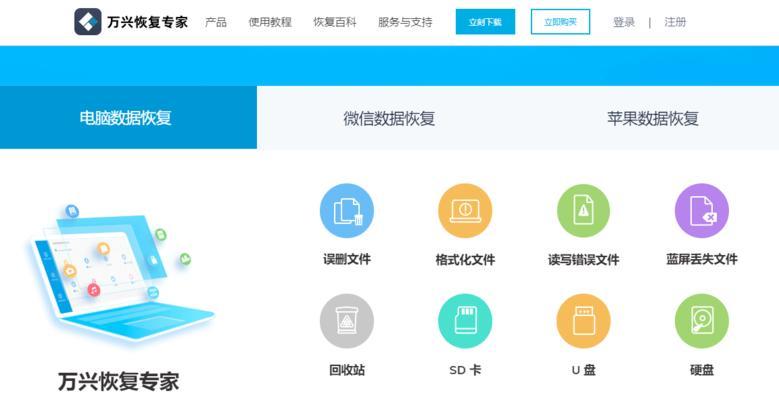Select the U 盘 orange USB icon
779x400 pixels.
pyautogui.click(x=583, y=321)
